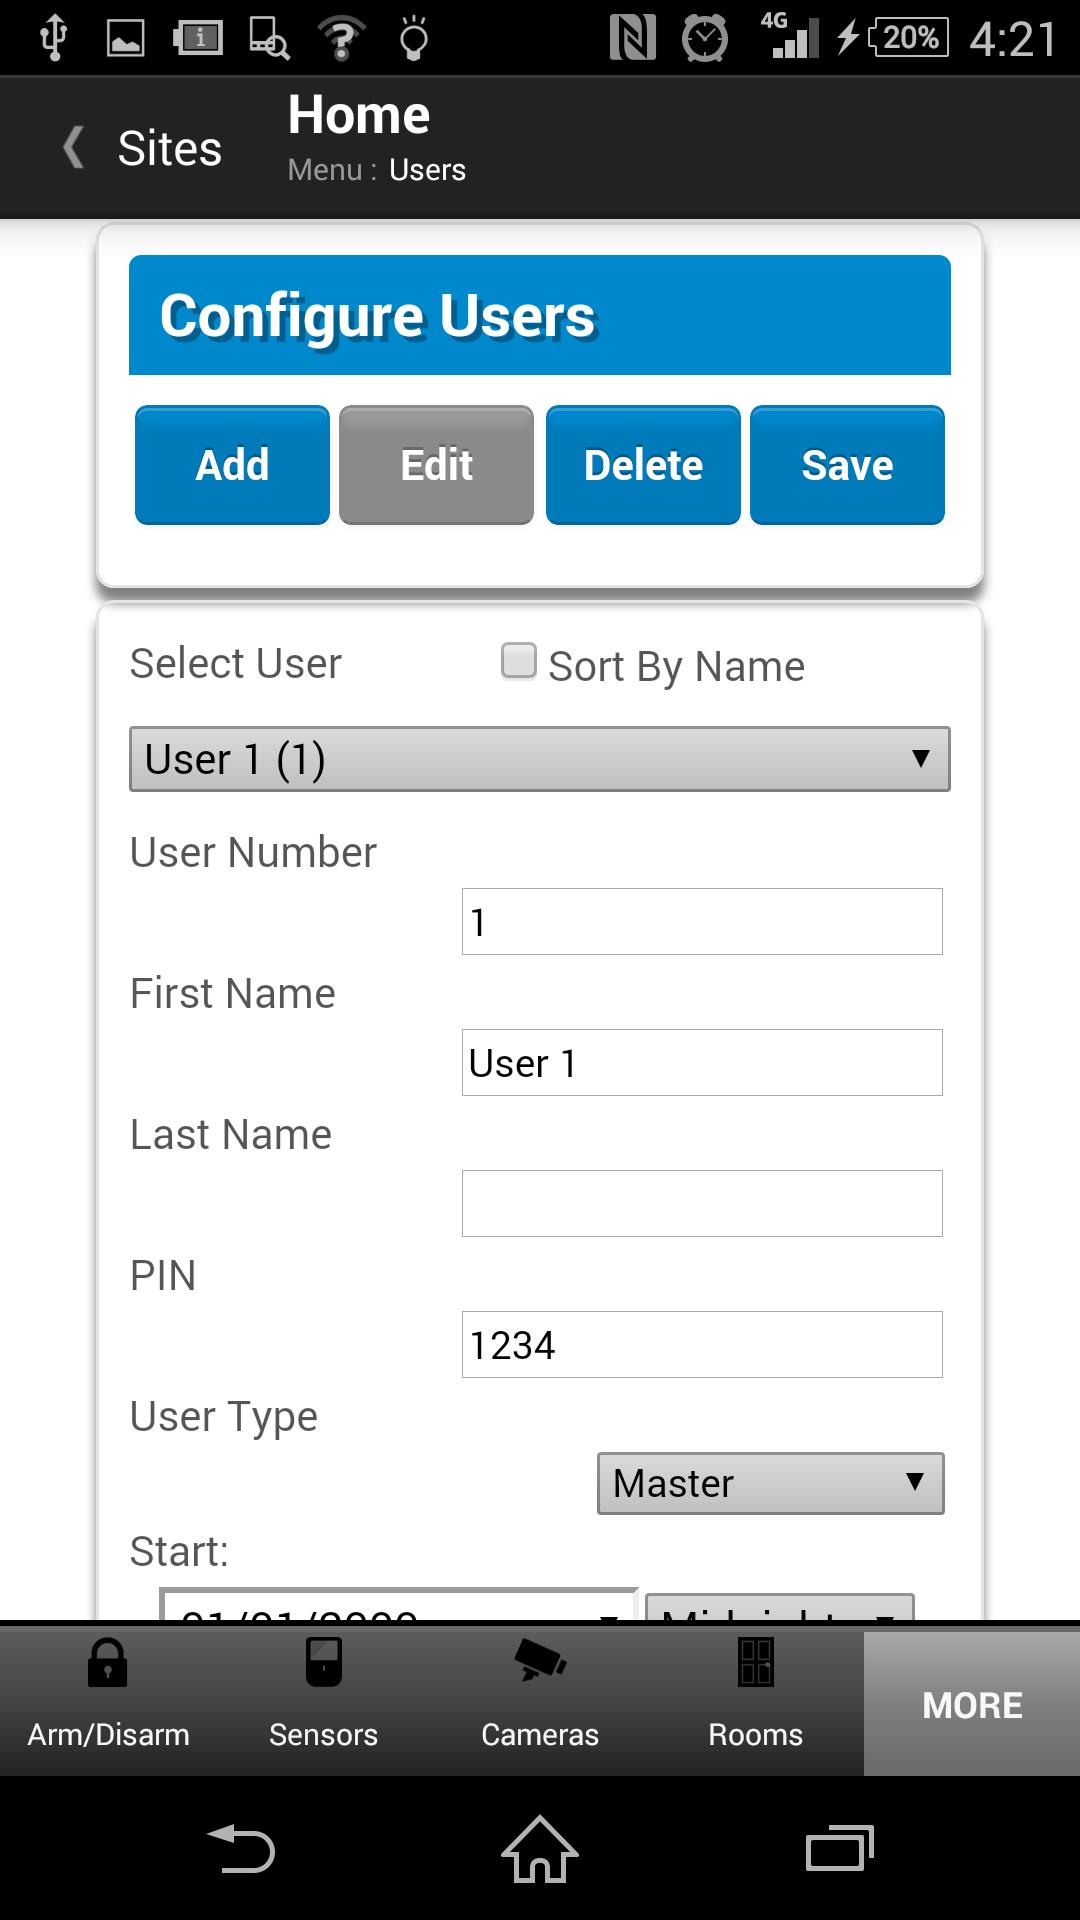The image size is (1080, 1920).
Task: Tap the back chevron beside Sites
Action: point(74,148)
